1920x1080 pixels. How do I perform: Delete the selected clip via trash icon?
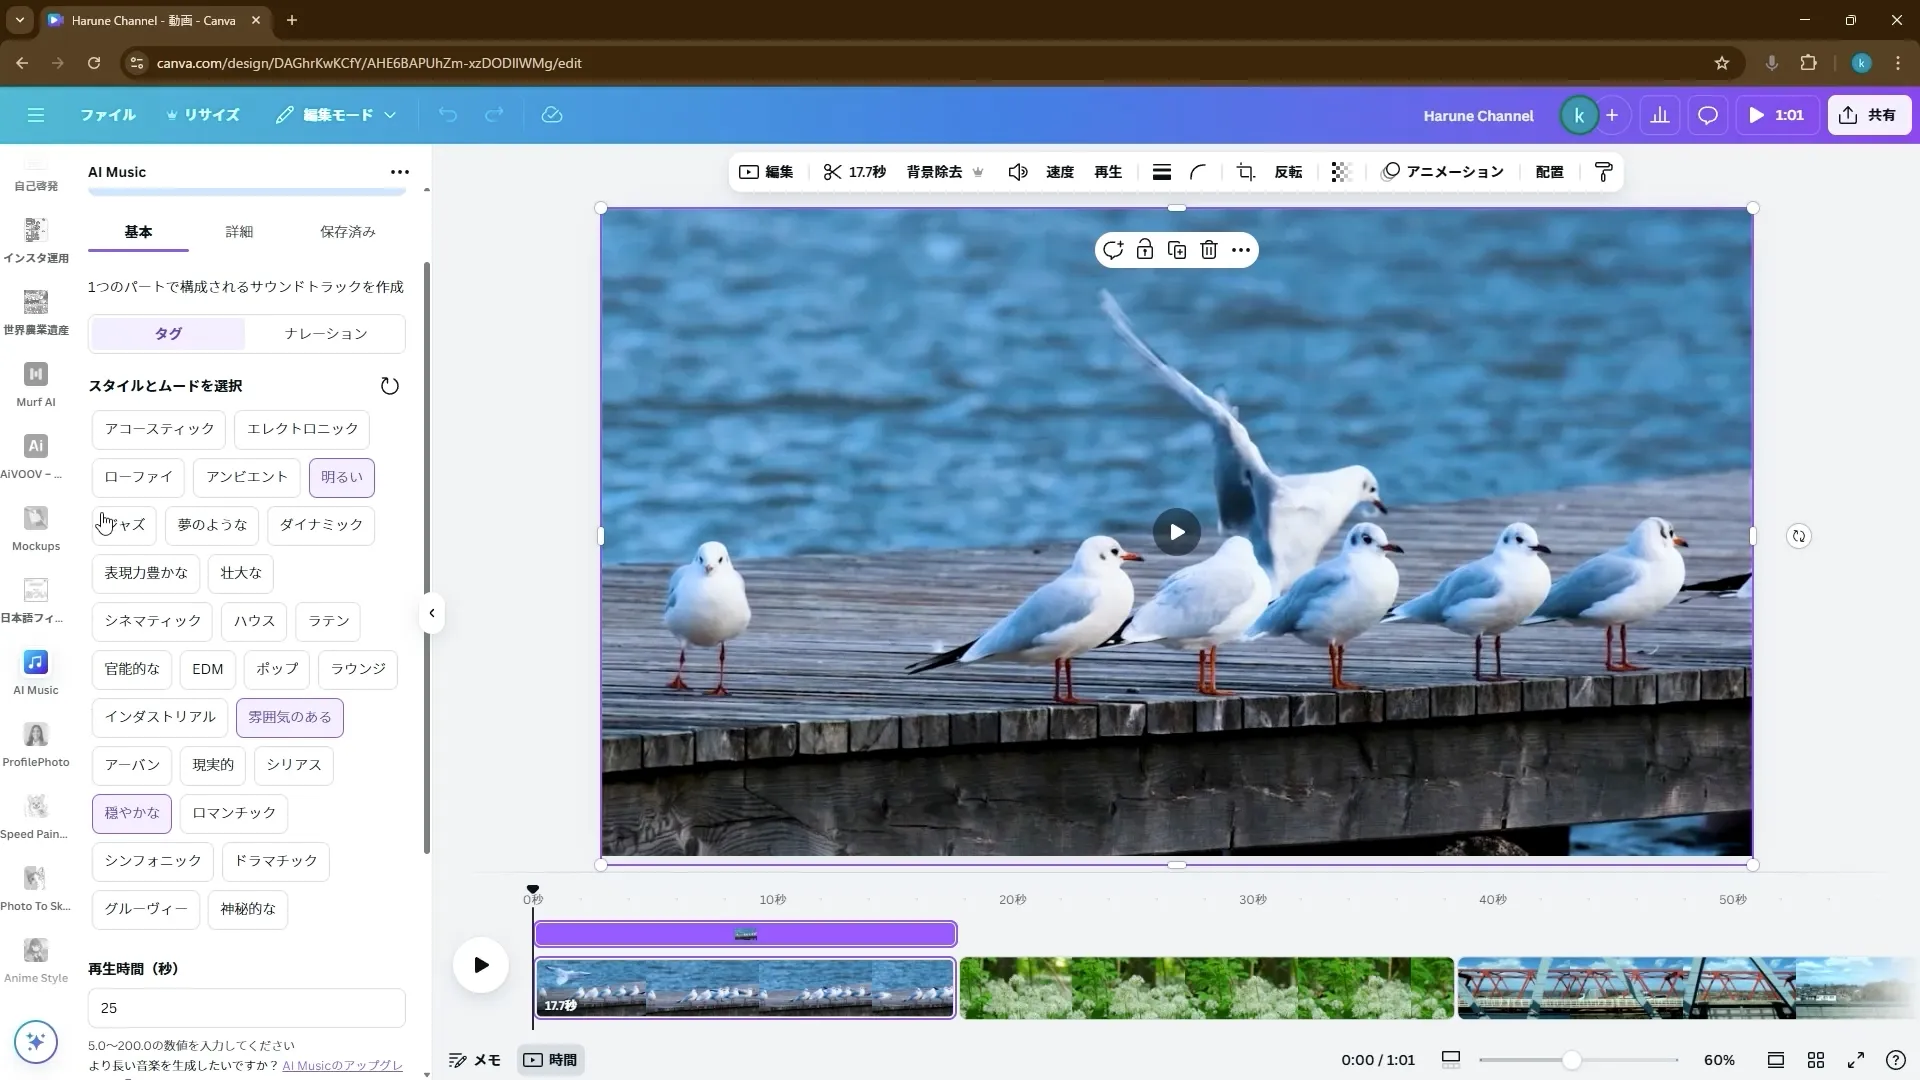[1208, 249]
